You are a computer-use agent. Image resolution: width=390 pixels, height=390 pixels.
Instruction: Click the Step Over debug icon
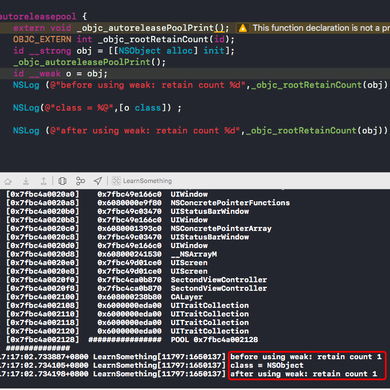coord(8,181)
